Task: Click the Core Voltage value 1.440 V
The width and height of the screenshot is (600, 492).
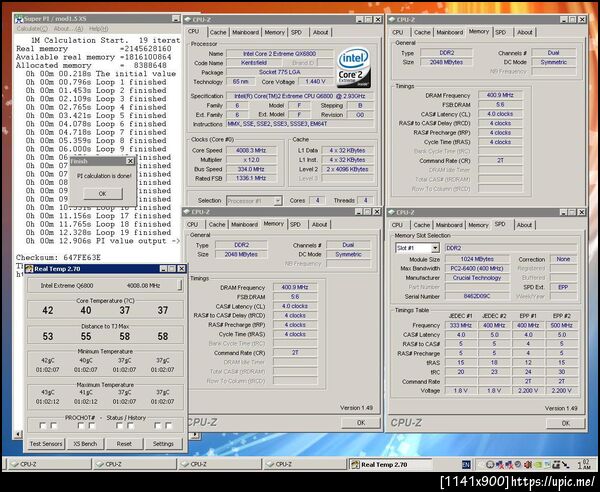Action: tap(315, 81)
